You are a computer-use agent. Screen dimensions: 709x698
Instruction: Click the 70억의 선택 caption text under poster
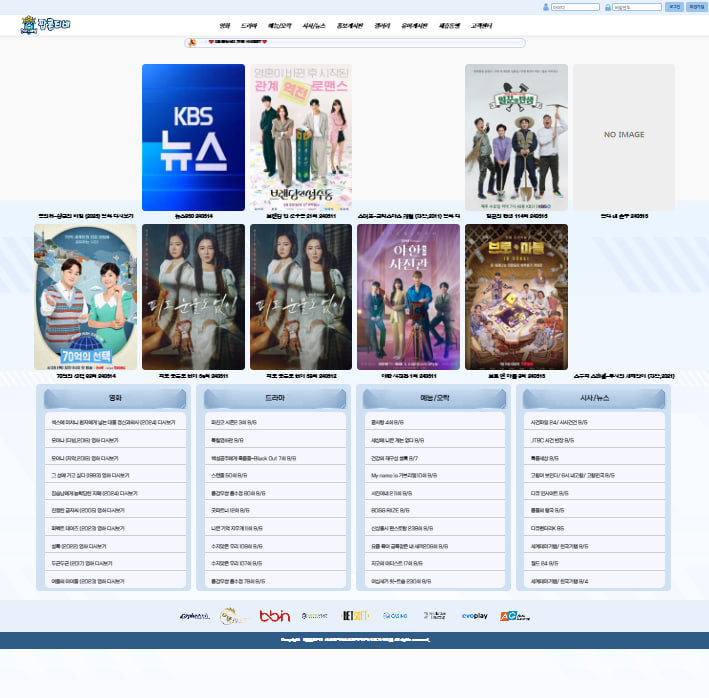click(x=85, y=376)
